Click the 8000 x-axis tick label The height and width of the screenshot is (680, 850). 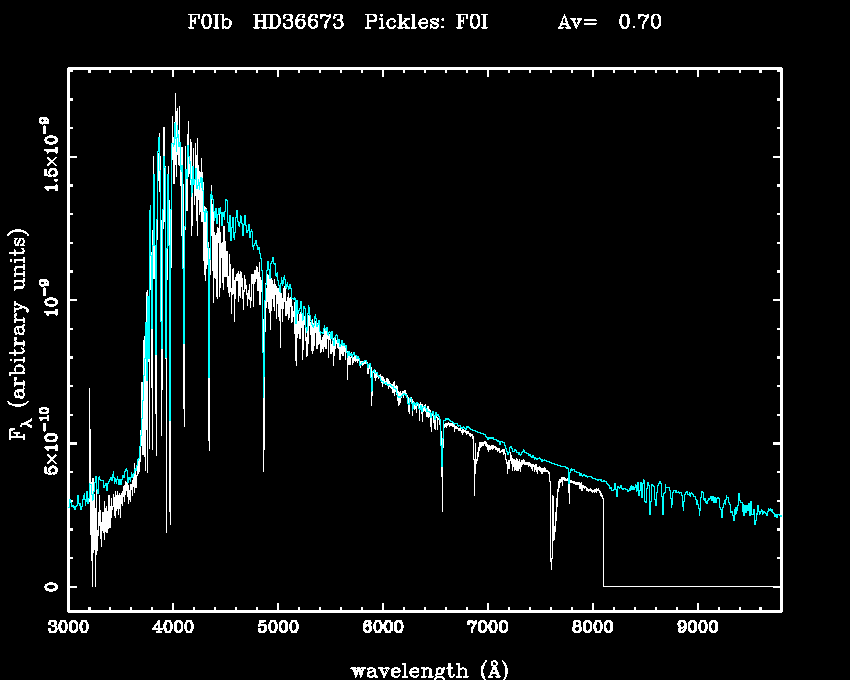[592, 628]
